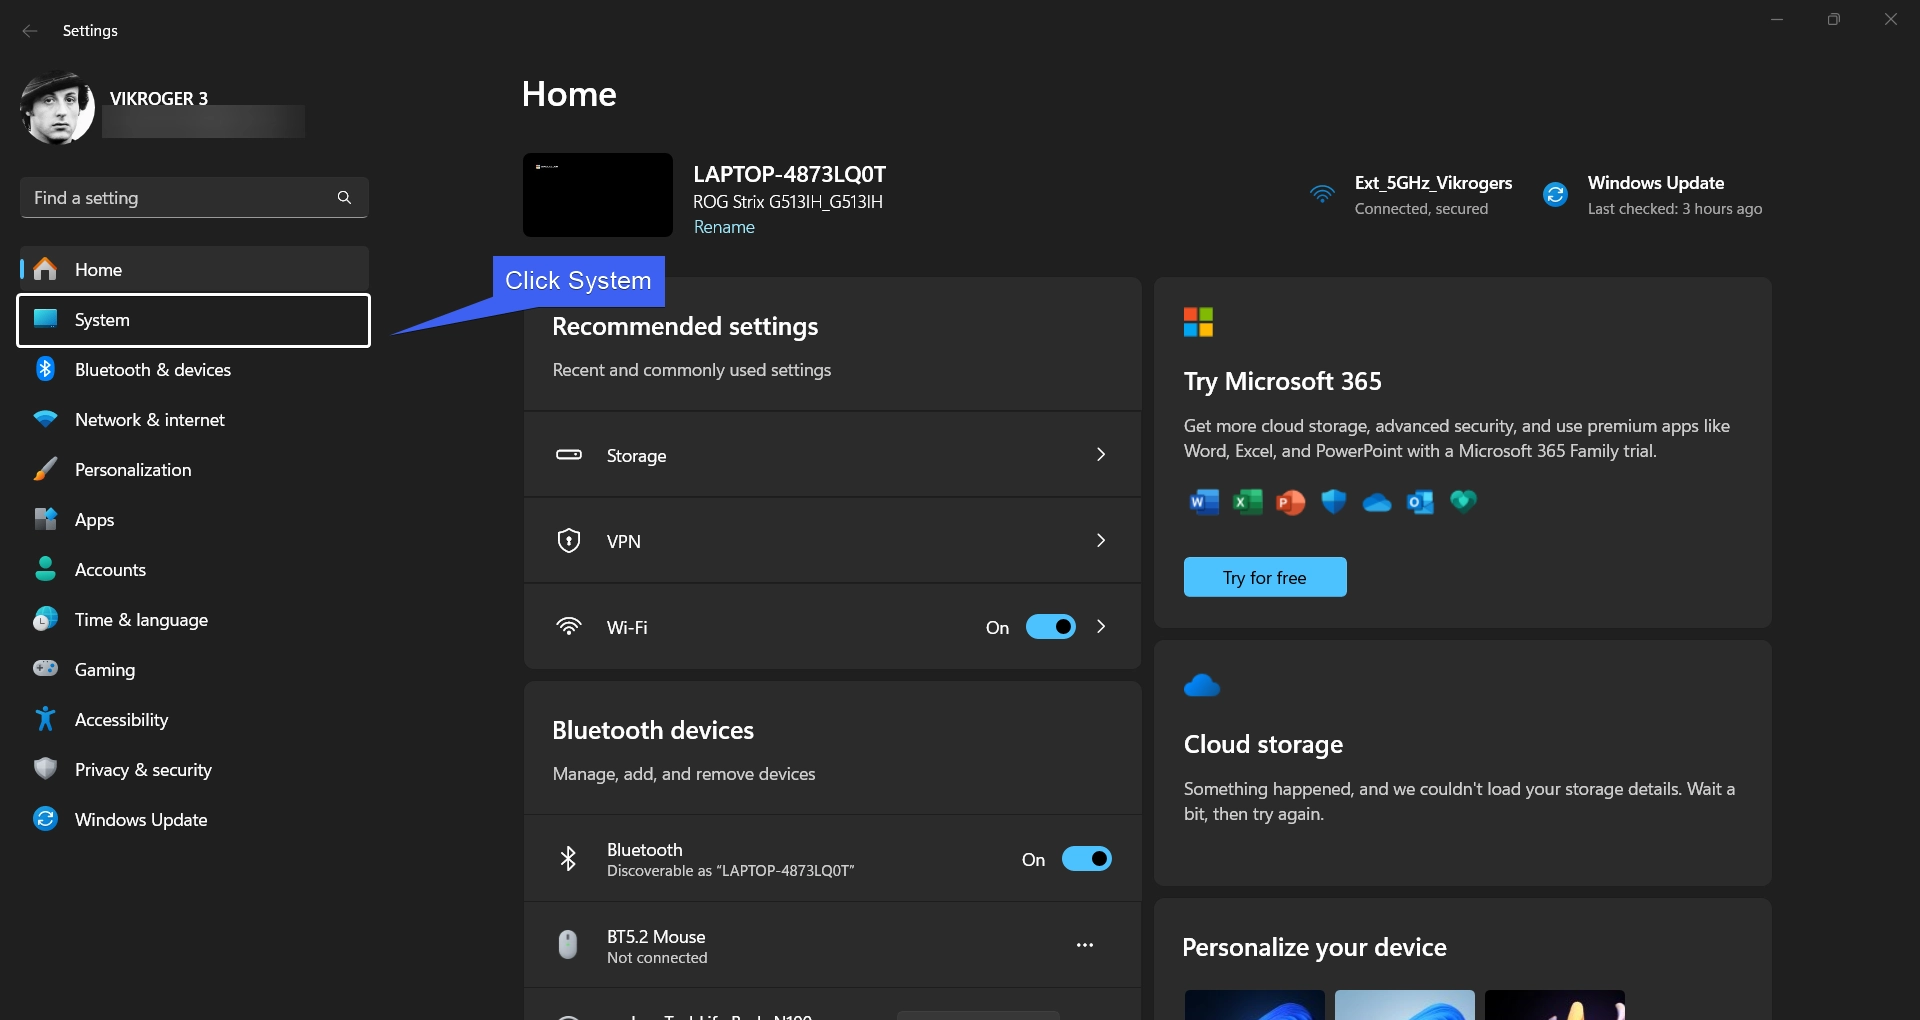This screenshot has width=1920, height=1020.
Task: Click the System monitor icon in sidebar
Action: point(45,319)
